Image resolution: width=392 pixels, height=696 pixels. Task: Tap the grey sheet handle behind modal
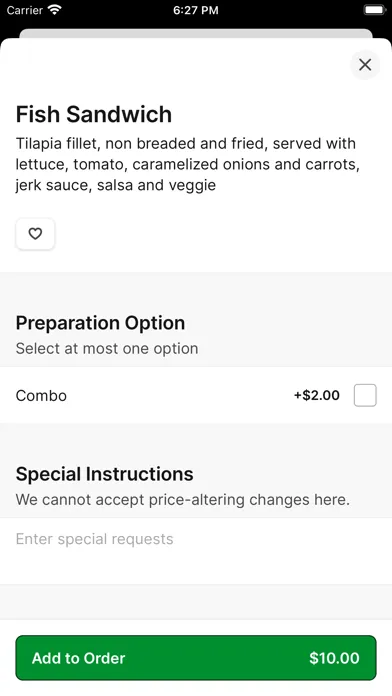[196, 33]
